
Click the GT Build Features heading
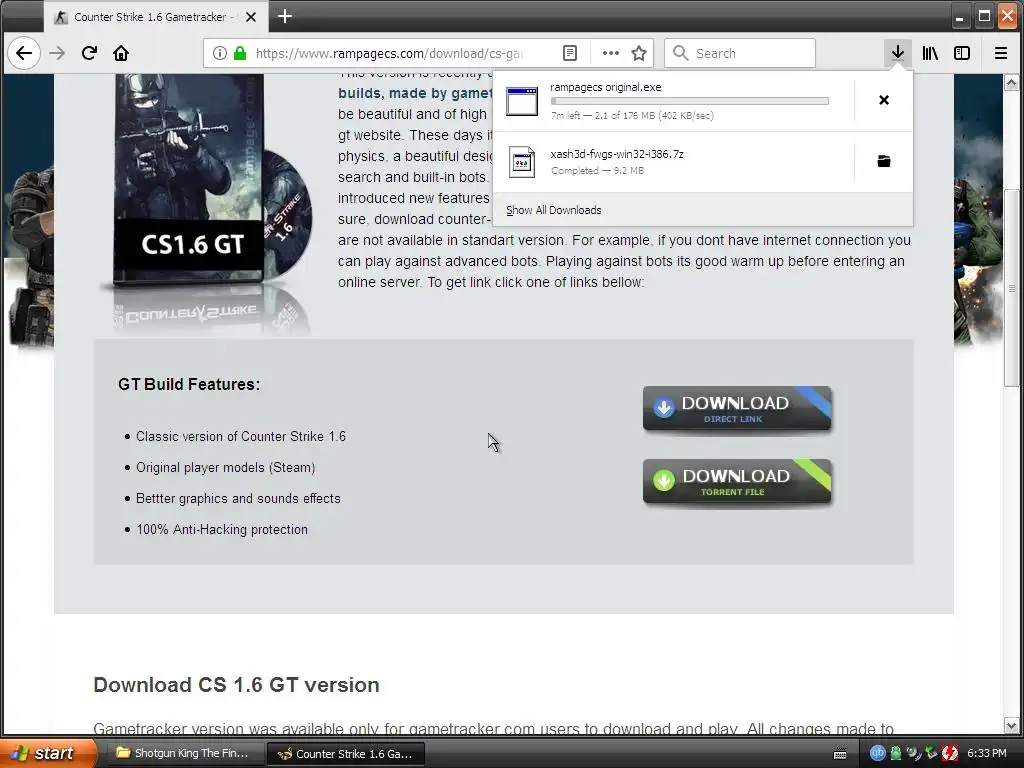(189, 384)
